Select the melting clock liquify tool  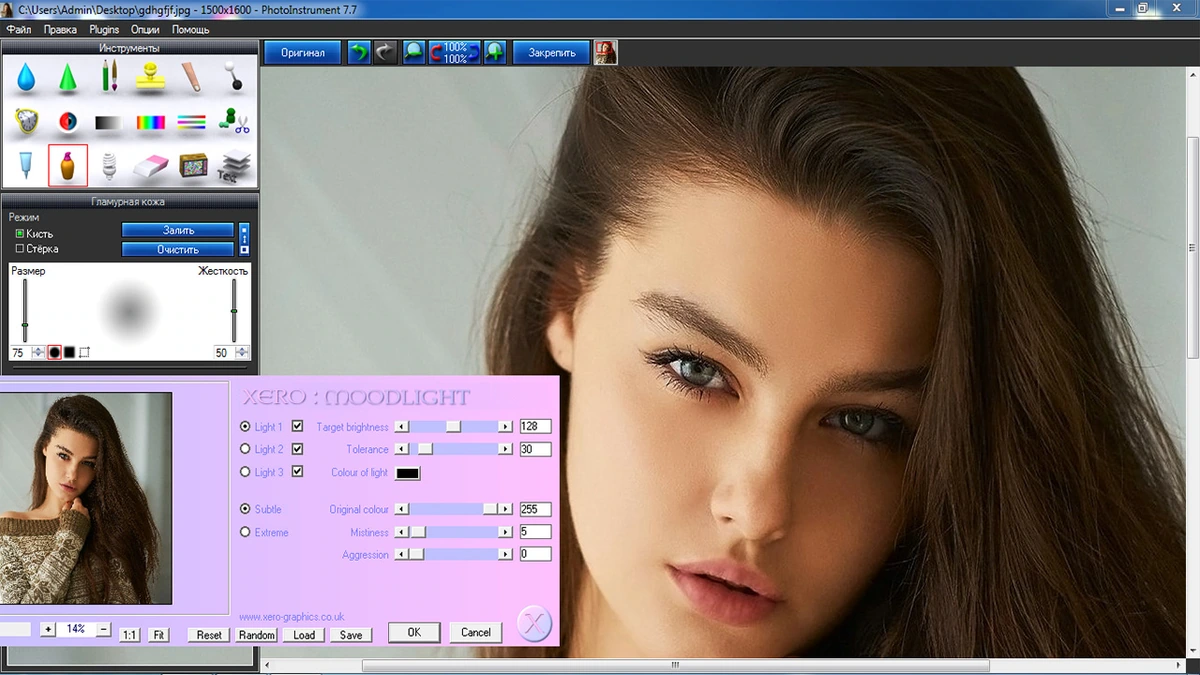point(27,122)
